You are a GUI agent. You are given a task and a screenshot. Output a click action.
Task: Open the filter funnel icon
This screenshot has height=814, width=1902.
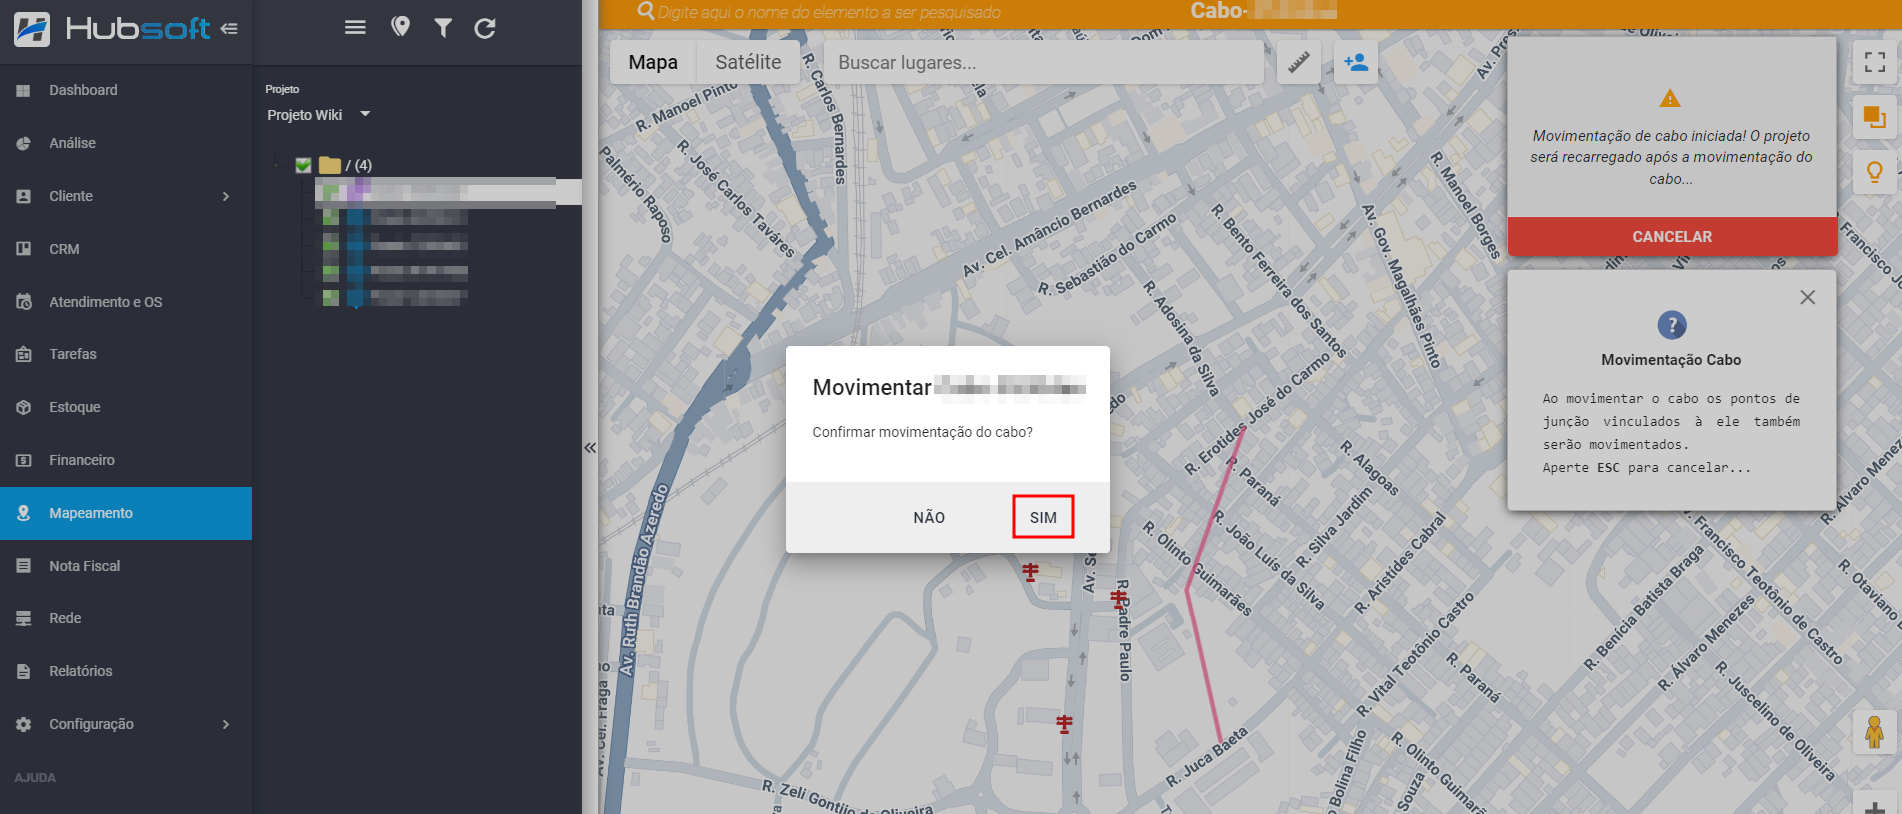pyautogui.click(x=443, y=28)
